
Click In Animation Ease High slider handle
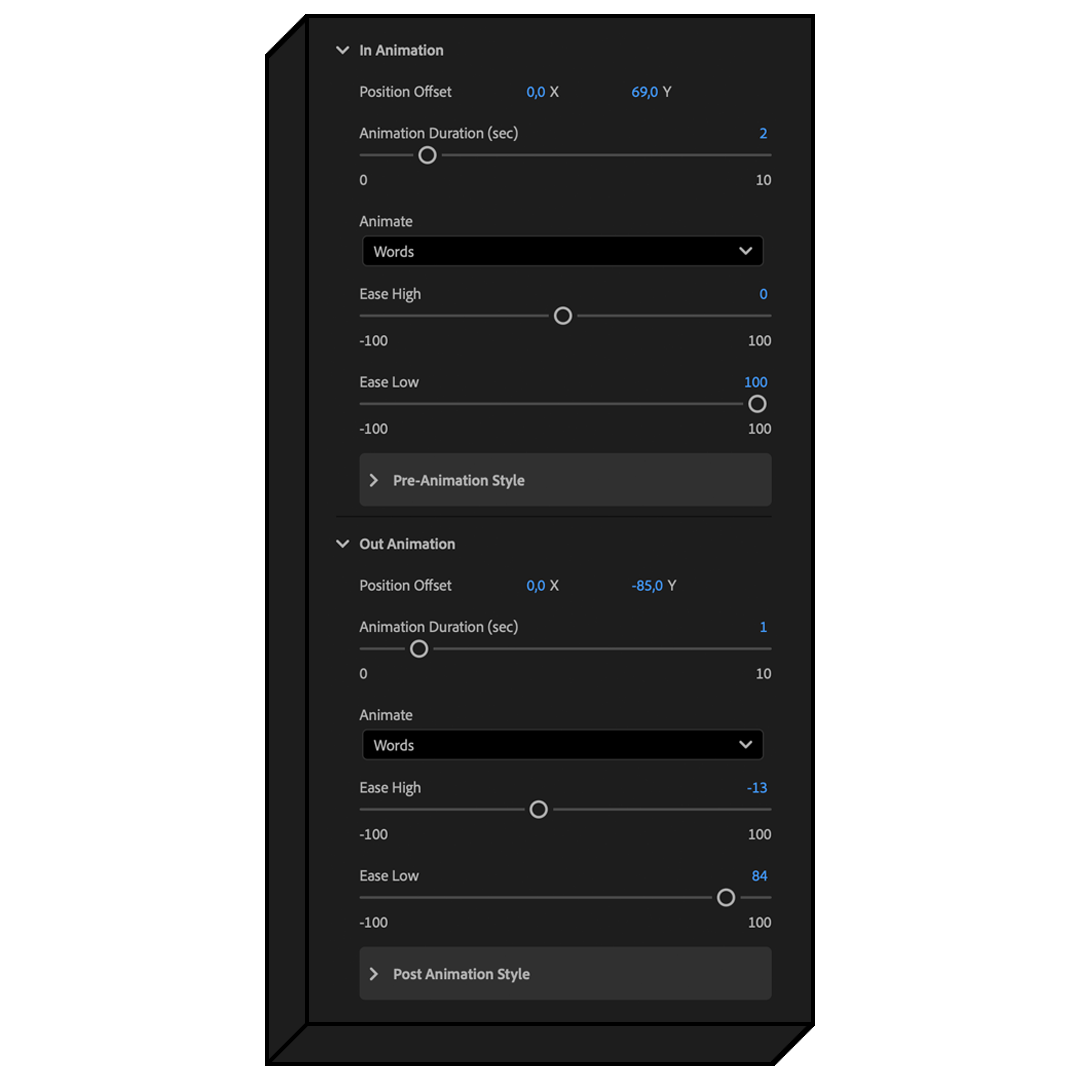click(563, 316)
